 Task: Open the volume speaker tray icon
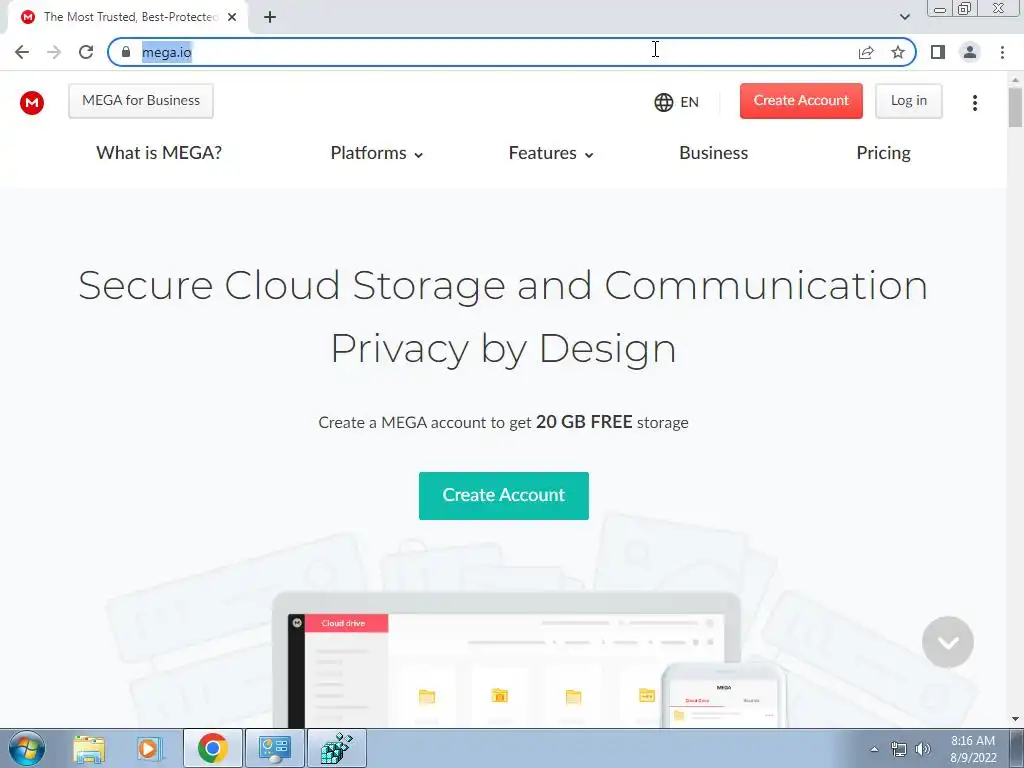click(923, 749)
